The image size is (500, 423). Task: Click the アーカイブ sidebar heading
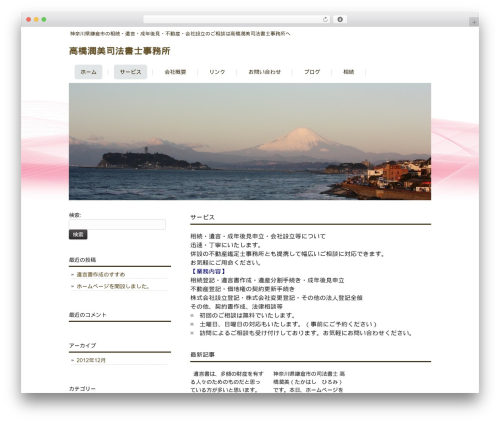click(82, 345)
